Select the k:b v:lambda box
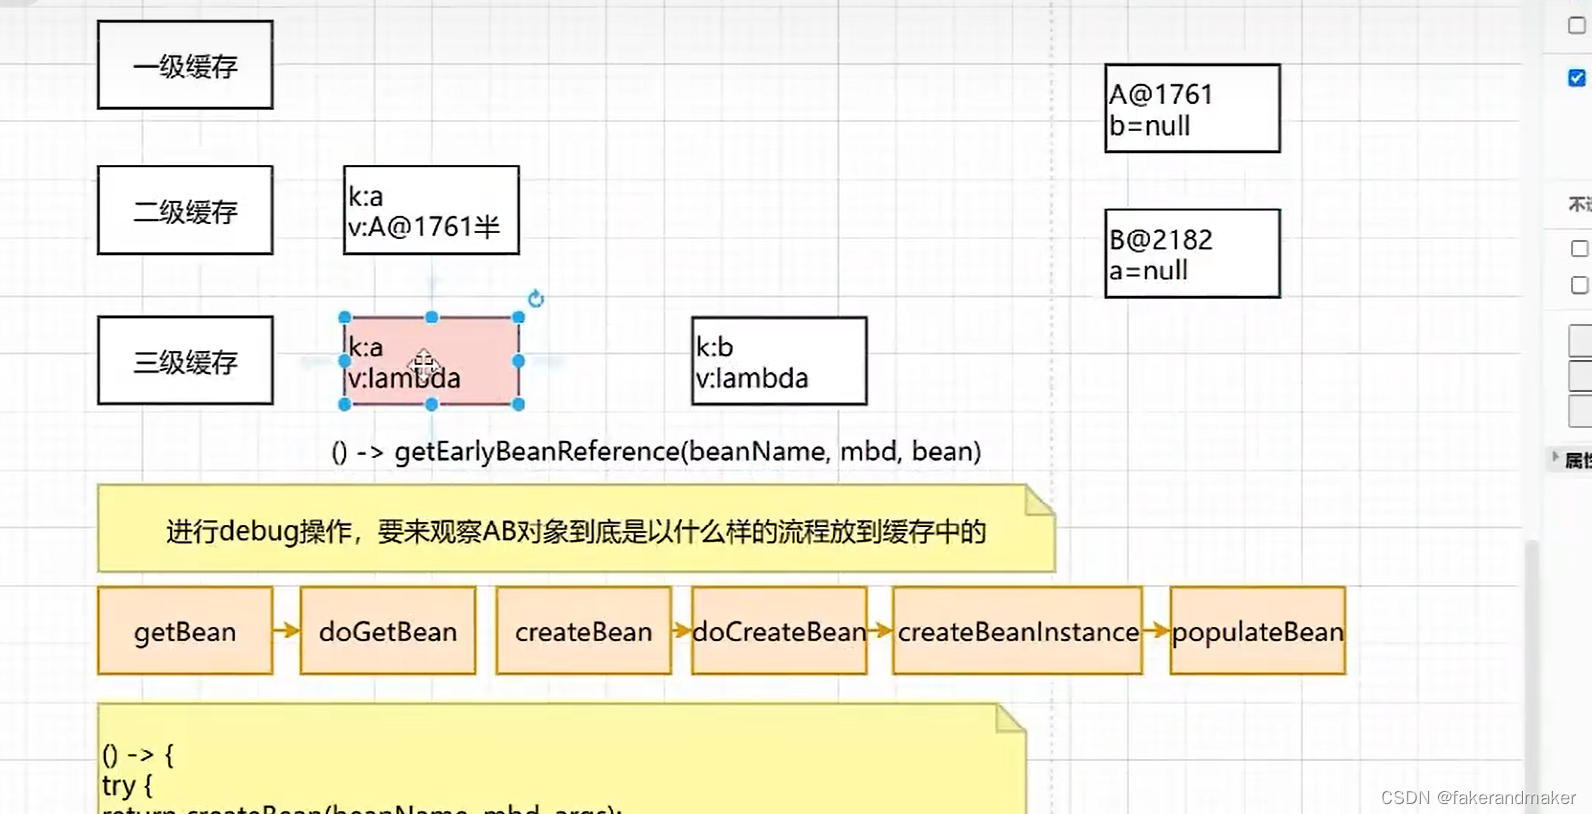 click(779, 361)
